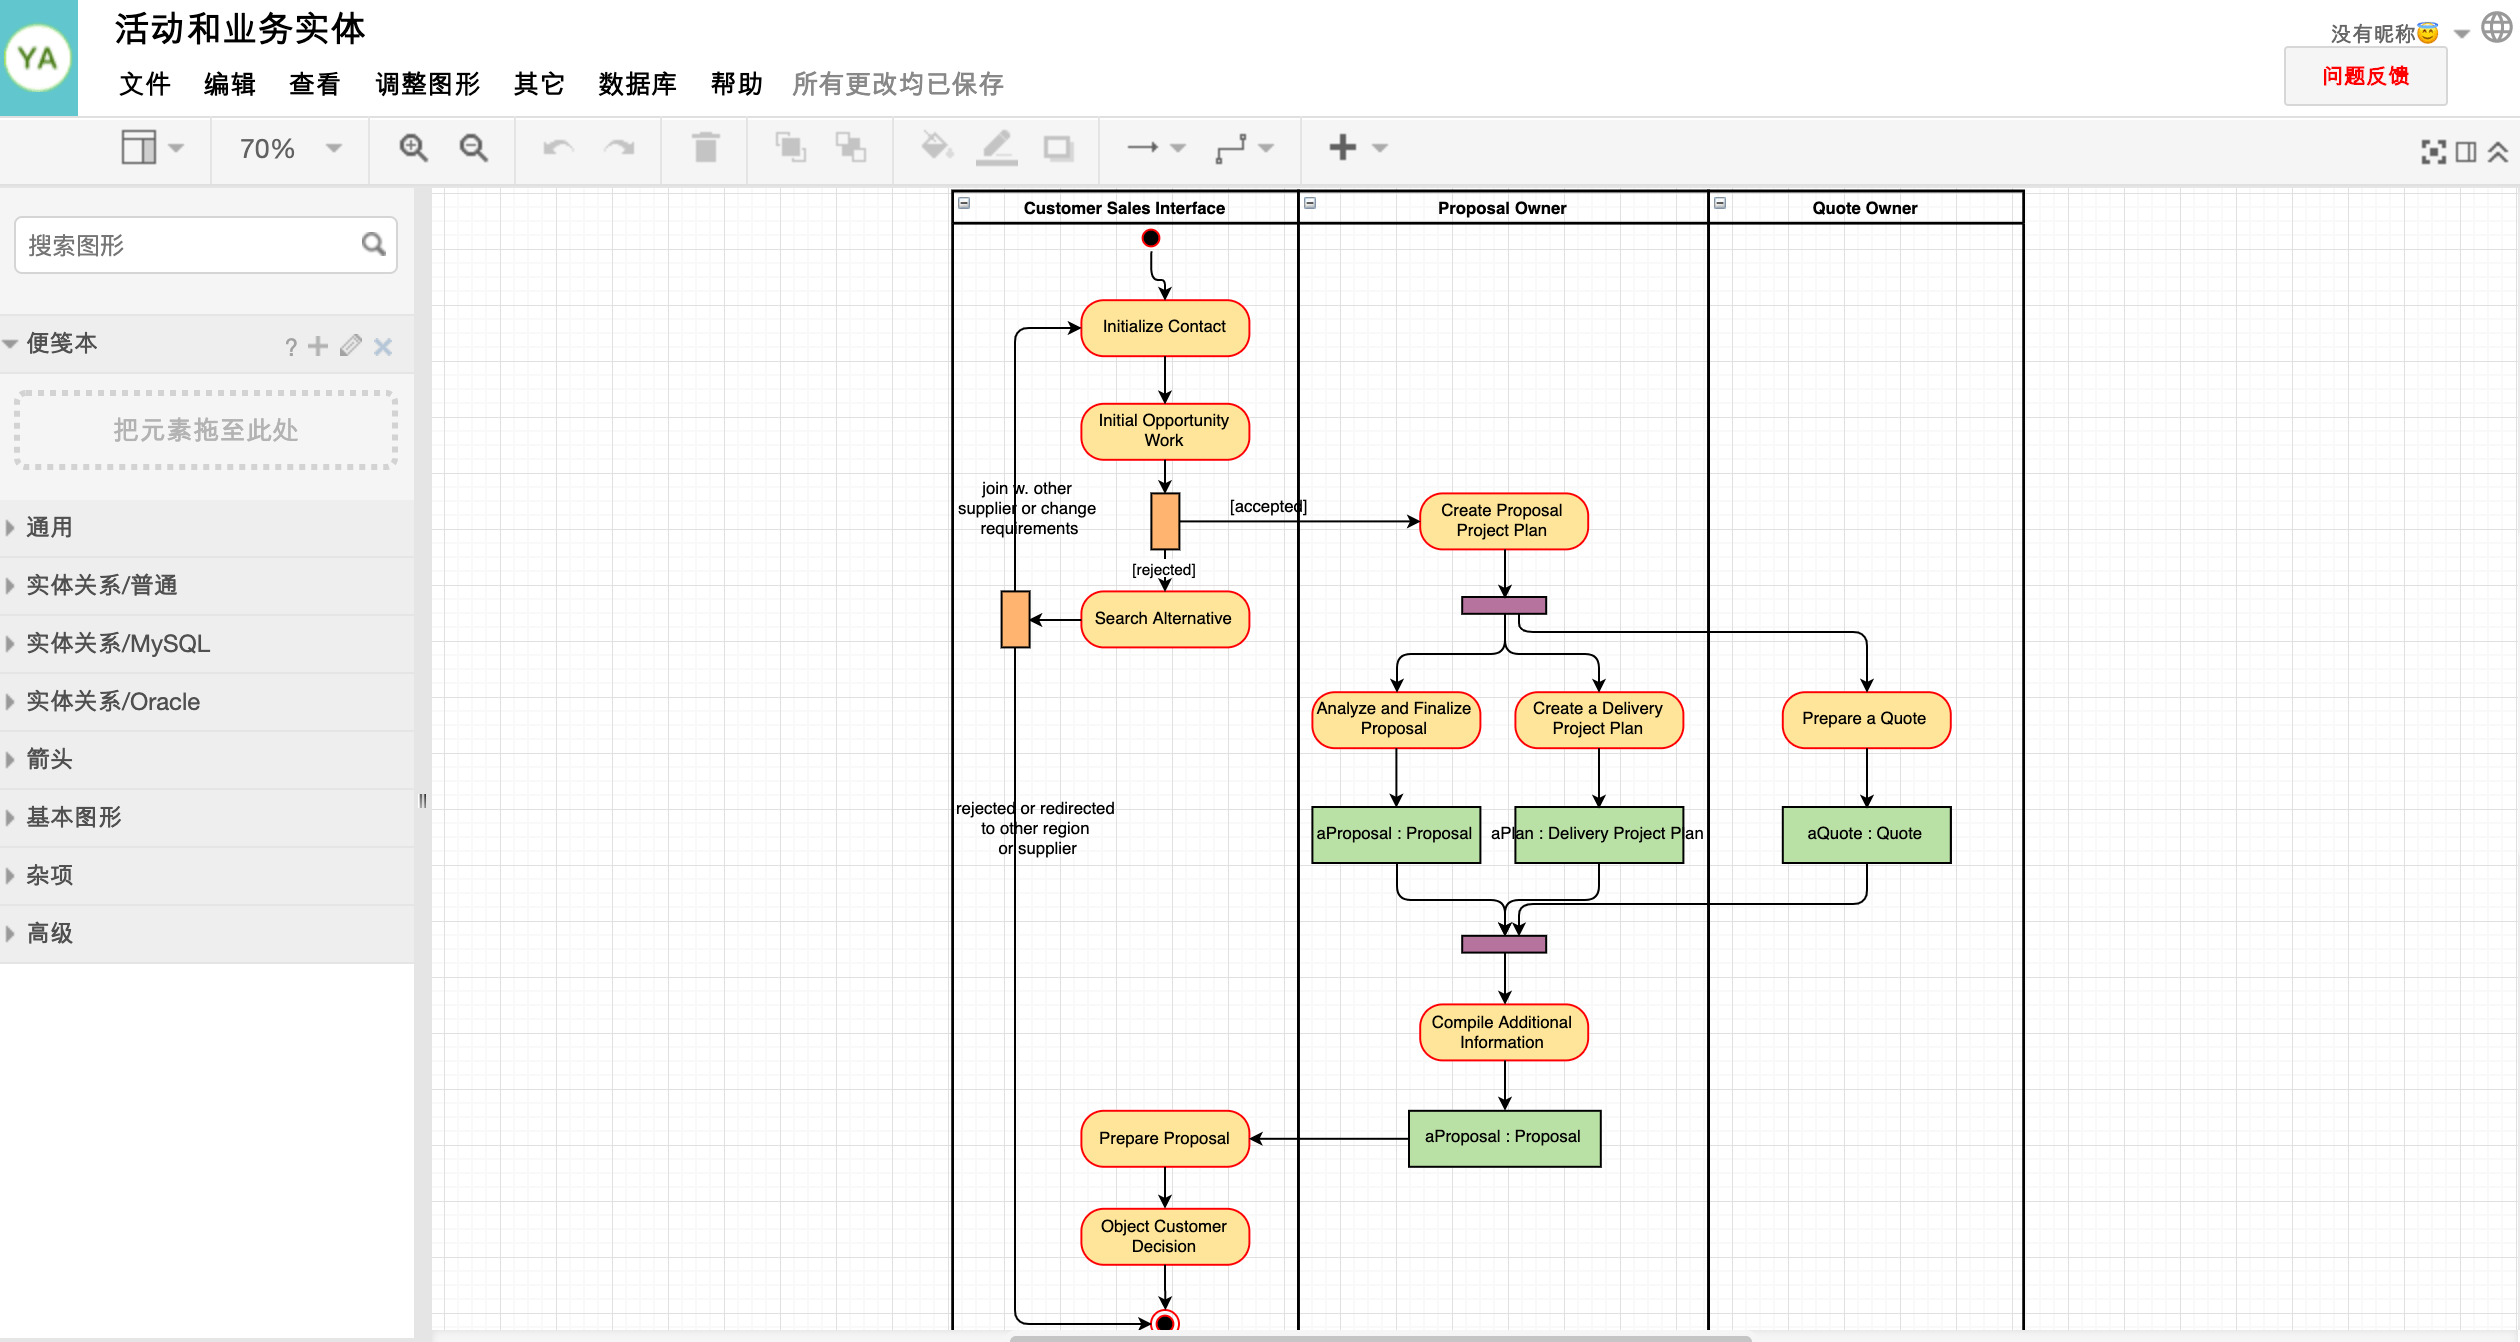Image resolution: width=2520 pixels, height=1342 pixels.
Task: Select the Prepare a Quote activity node
Action: point(1866,719)
